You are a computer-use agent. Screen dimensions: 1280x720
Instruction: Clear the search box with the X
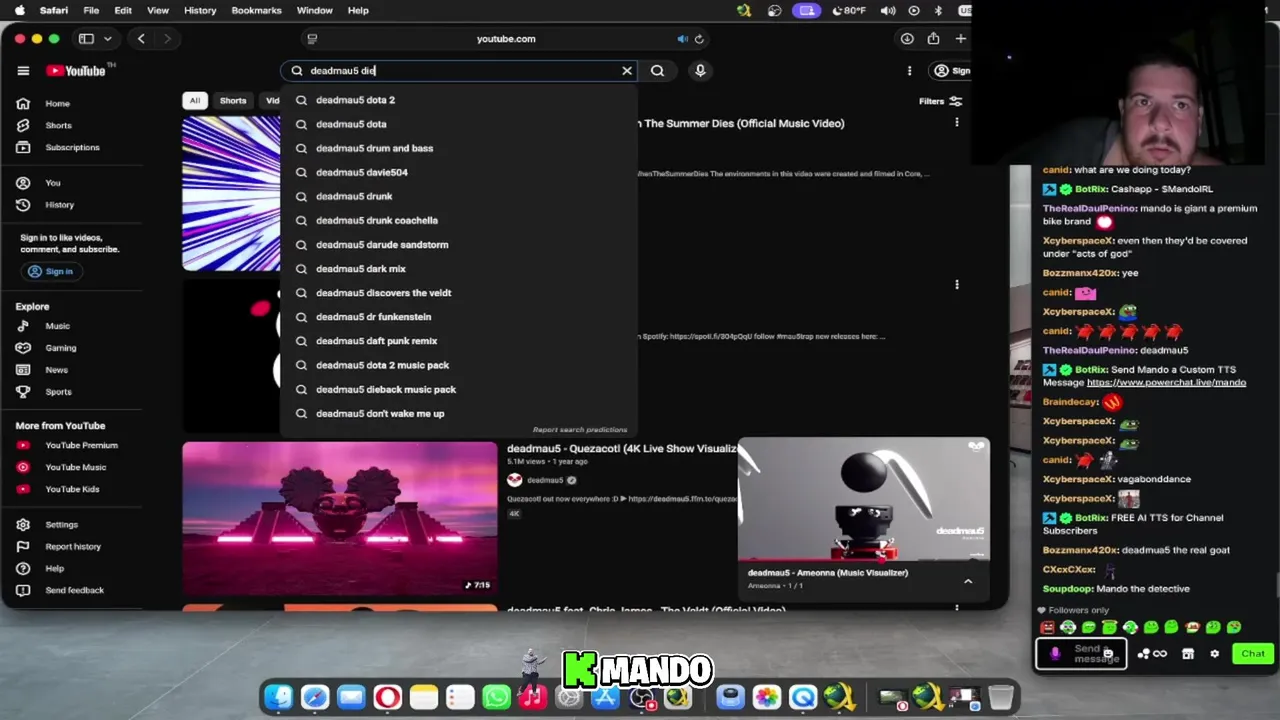tap(627, 71)
